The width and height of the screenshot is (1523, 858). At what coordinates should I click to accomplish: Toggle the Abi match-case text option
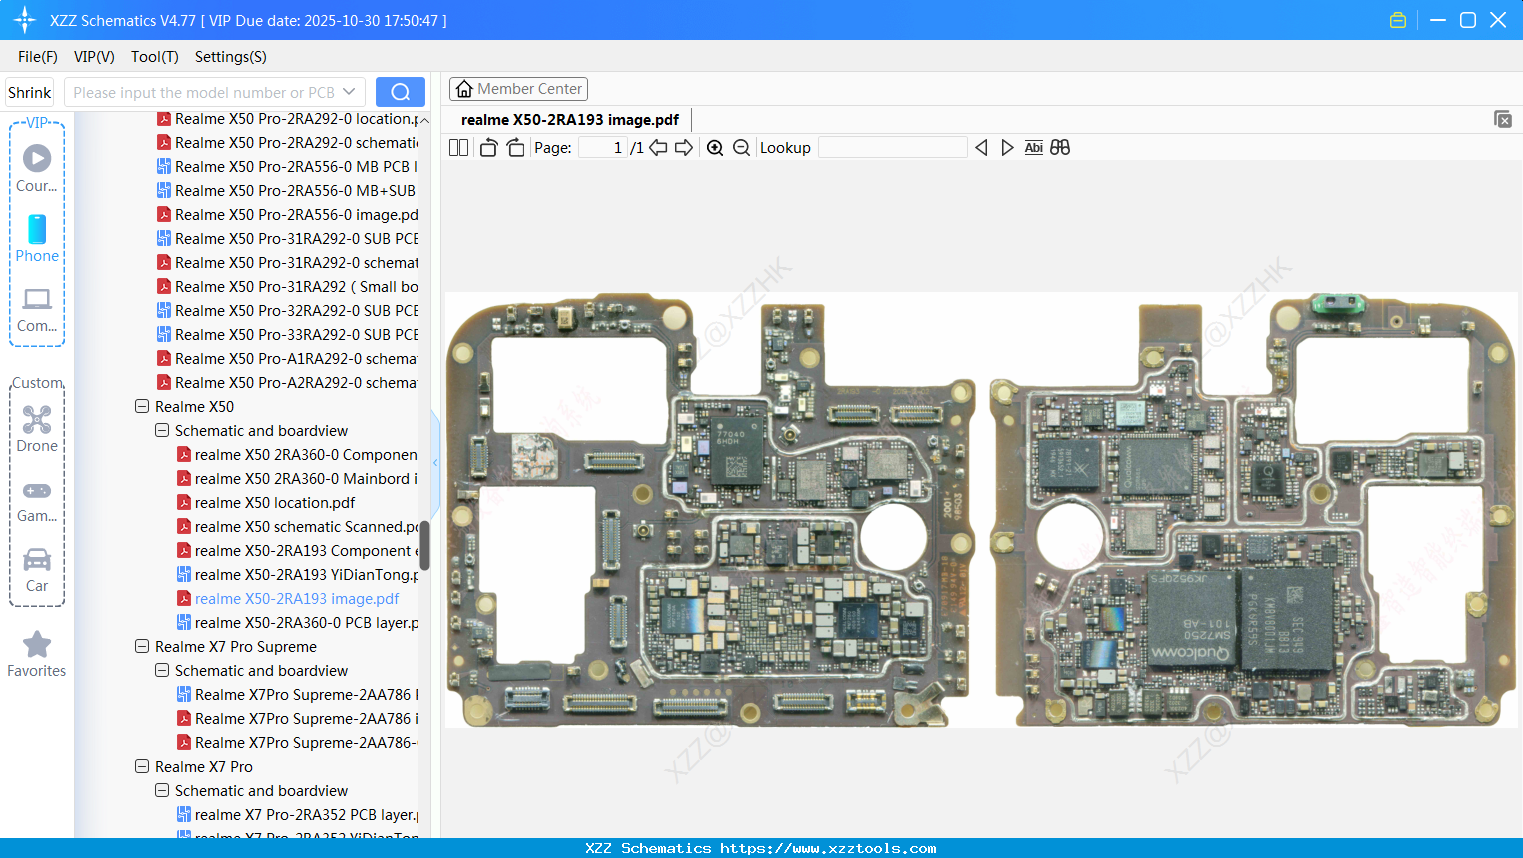[x=1033, y=148]
